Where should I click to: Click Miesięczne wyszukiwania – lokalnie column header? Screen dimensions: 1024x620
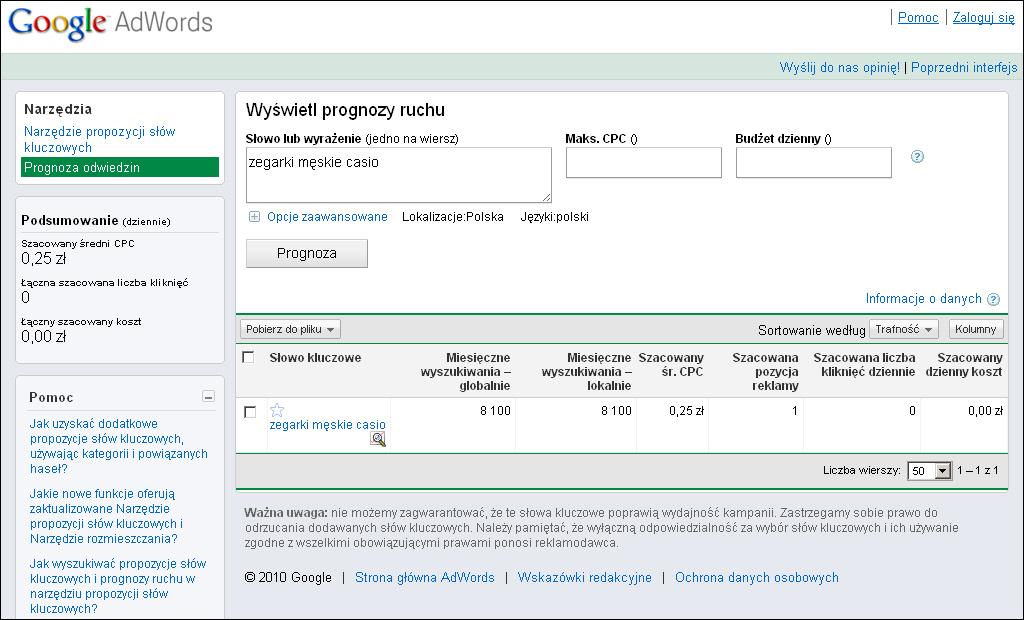[586, 372]
